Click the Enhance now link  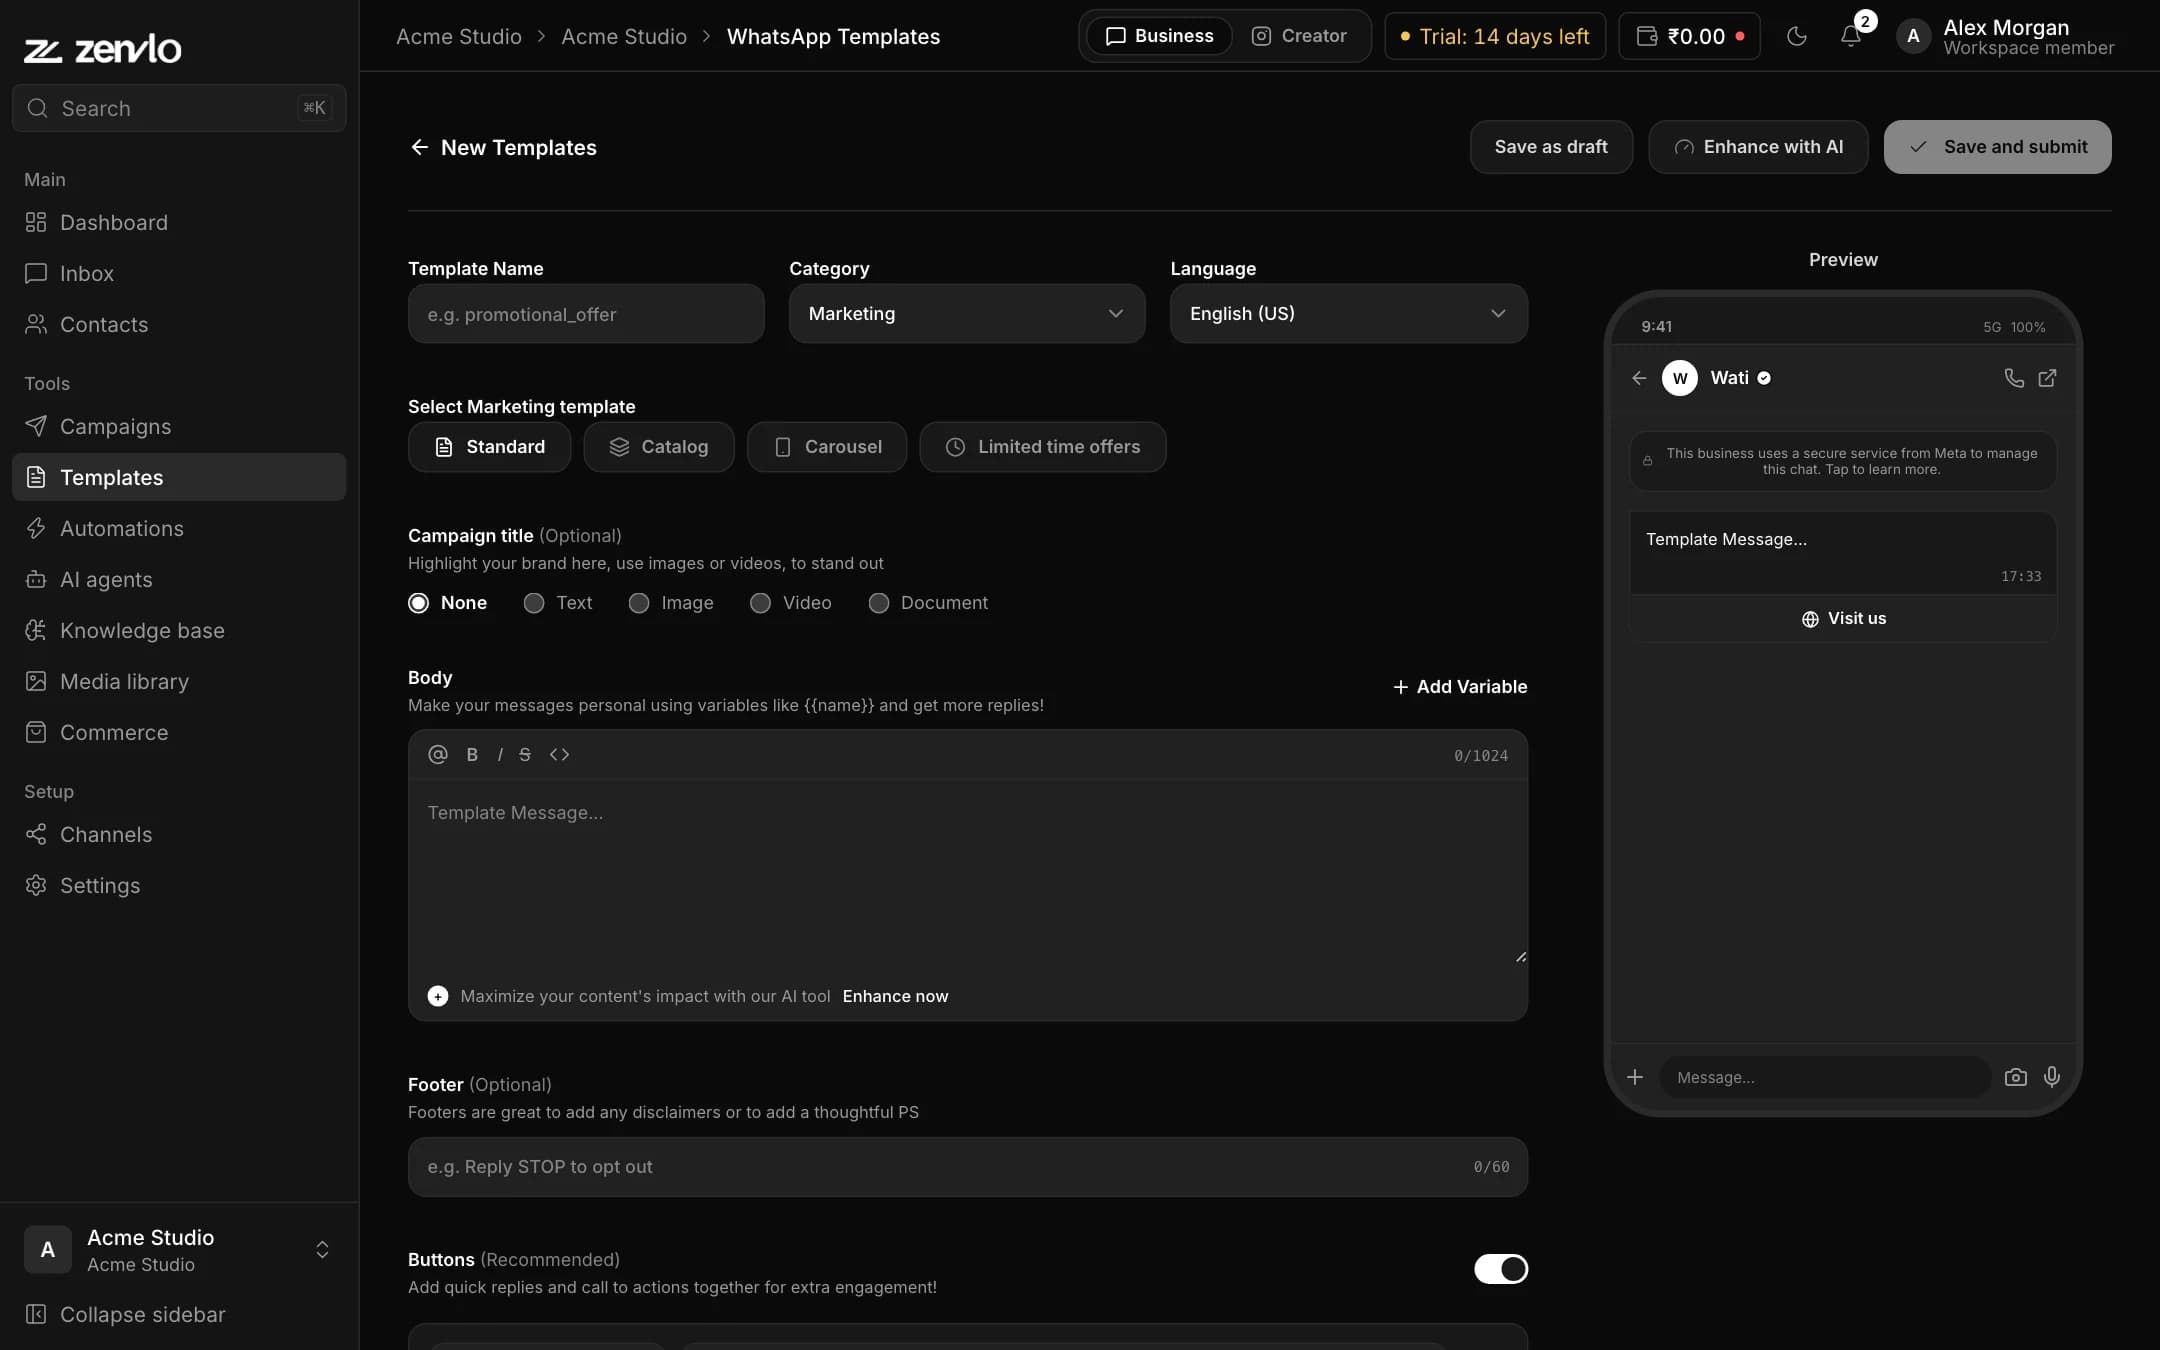895,996
